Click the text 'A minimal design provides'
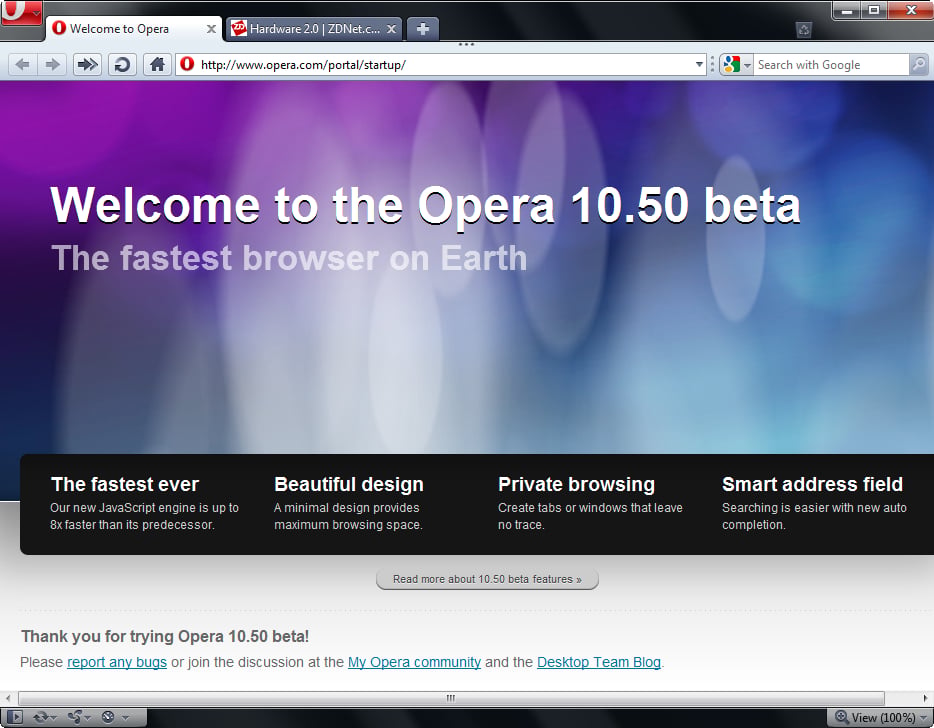 pyautogui.click(x=347, y=508)
